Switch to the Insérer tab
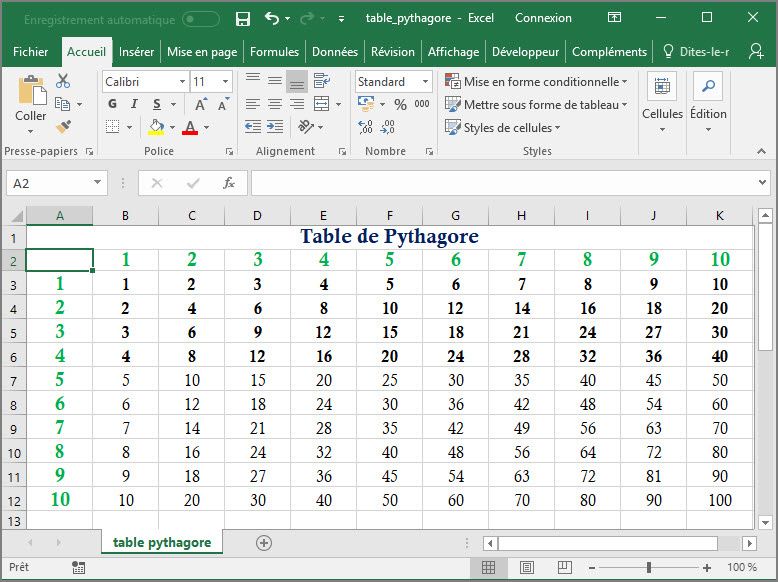Image resolution: width=778 pixels, height=582 pixels. point(136,52)
